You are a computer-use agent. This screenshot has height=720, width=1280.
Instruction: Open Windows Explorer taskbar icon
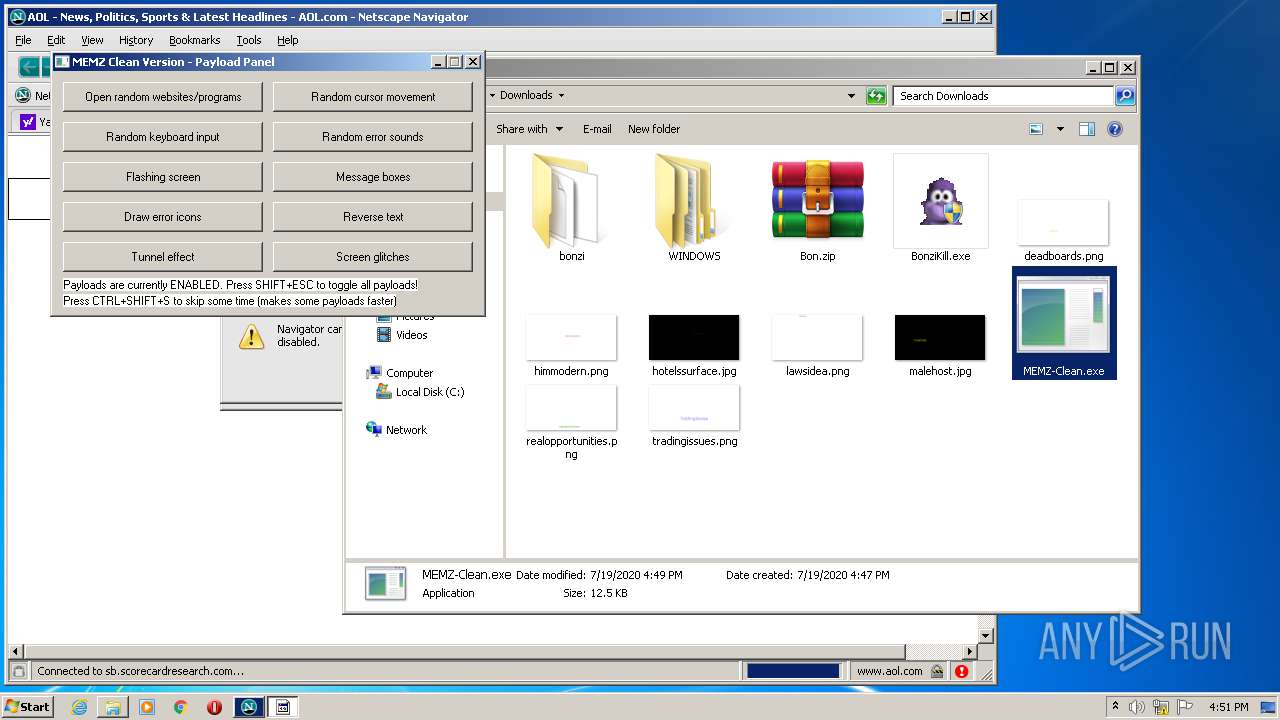click(113, 707)
